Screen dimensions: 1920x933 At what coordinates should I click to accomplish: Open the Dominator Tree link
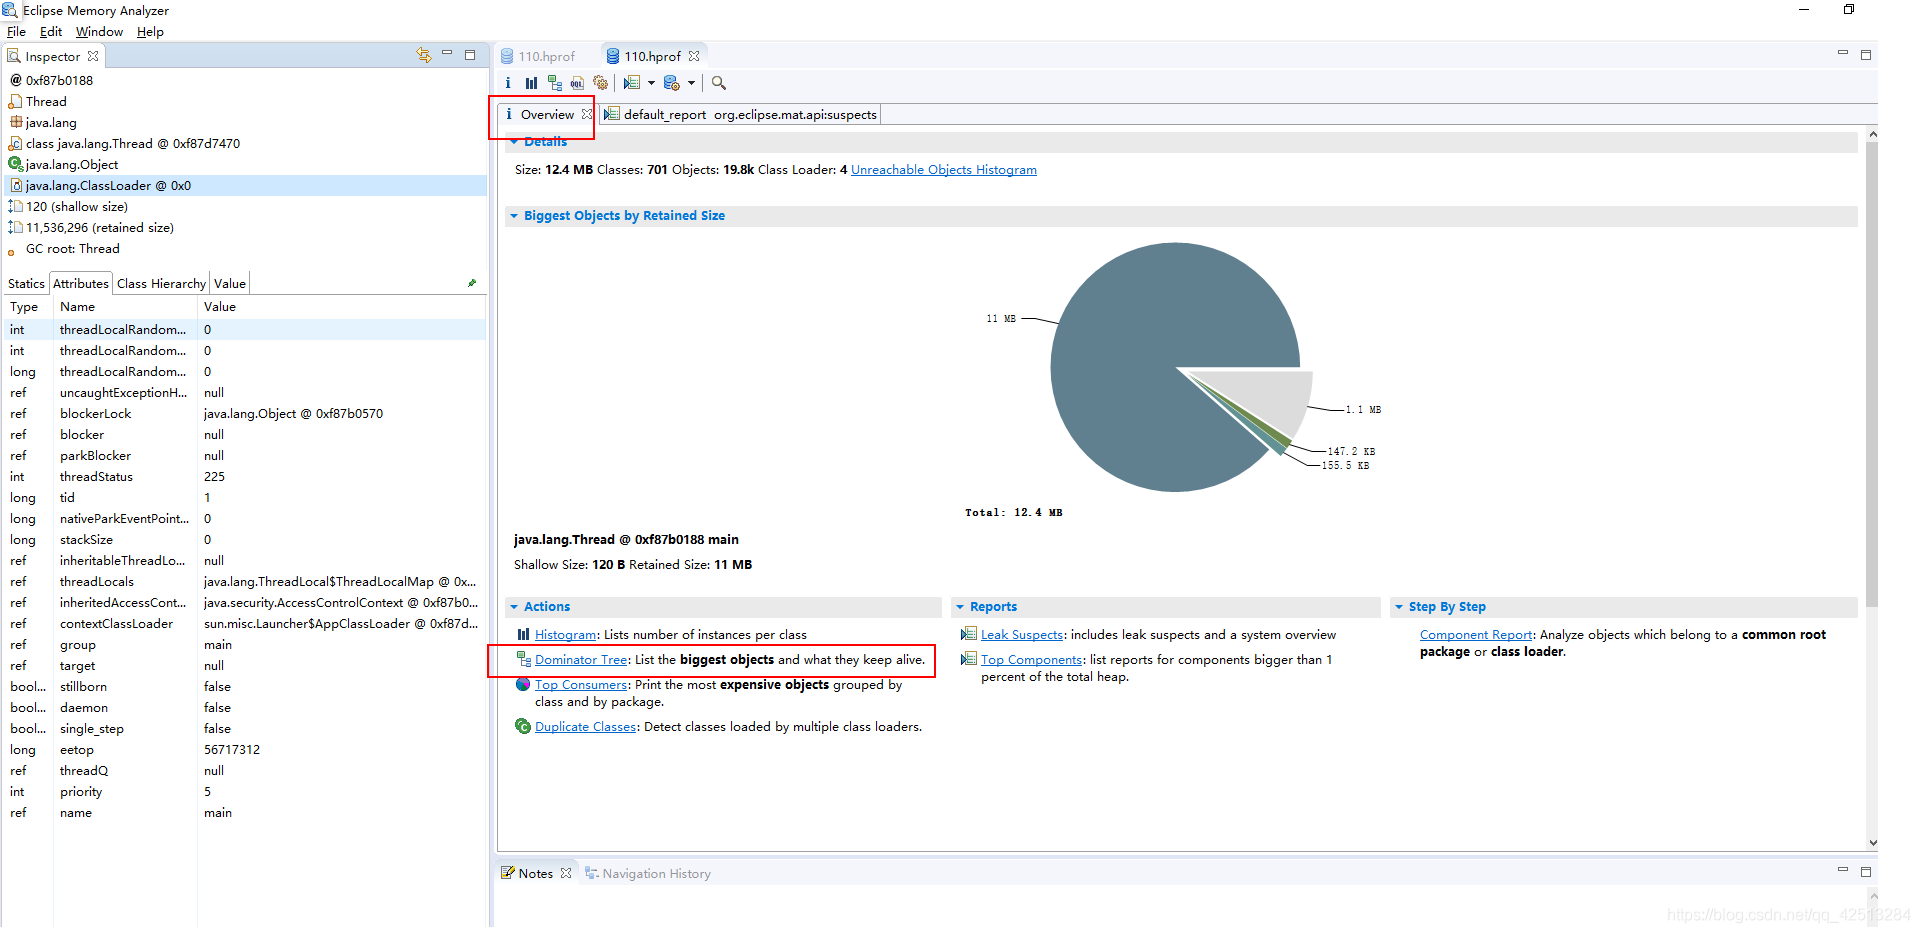(x=581, y=660)
